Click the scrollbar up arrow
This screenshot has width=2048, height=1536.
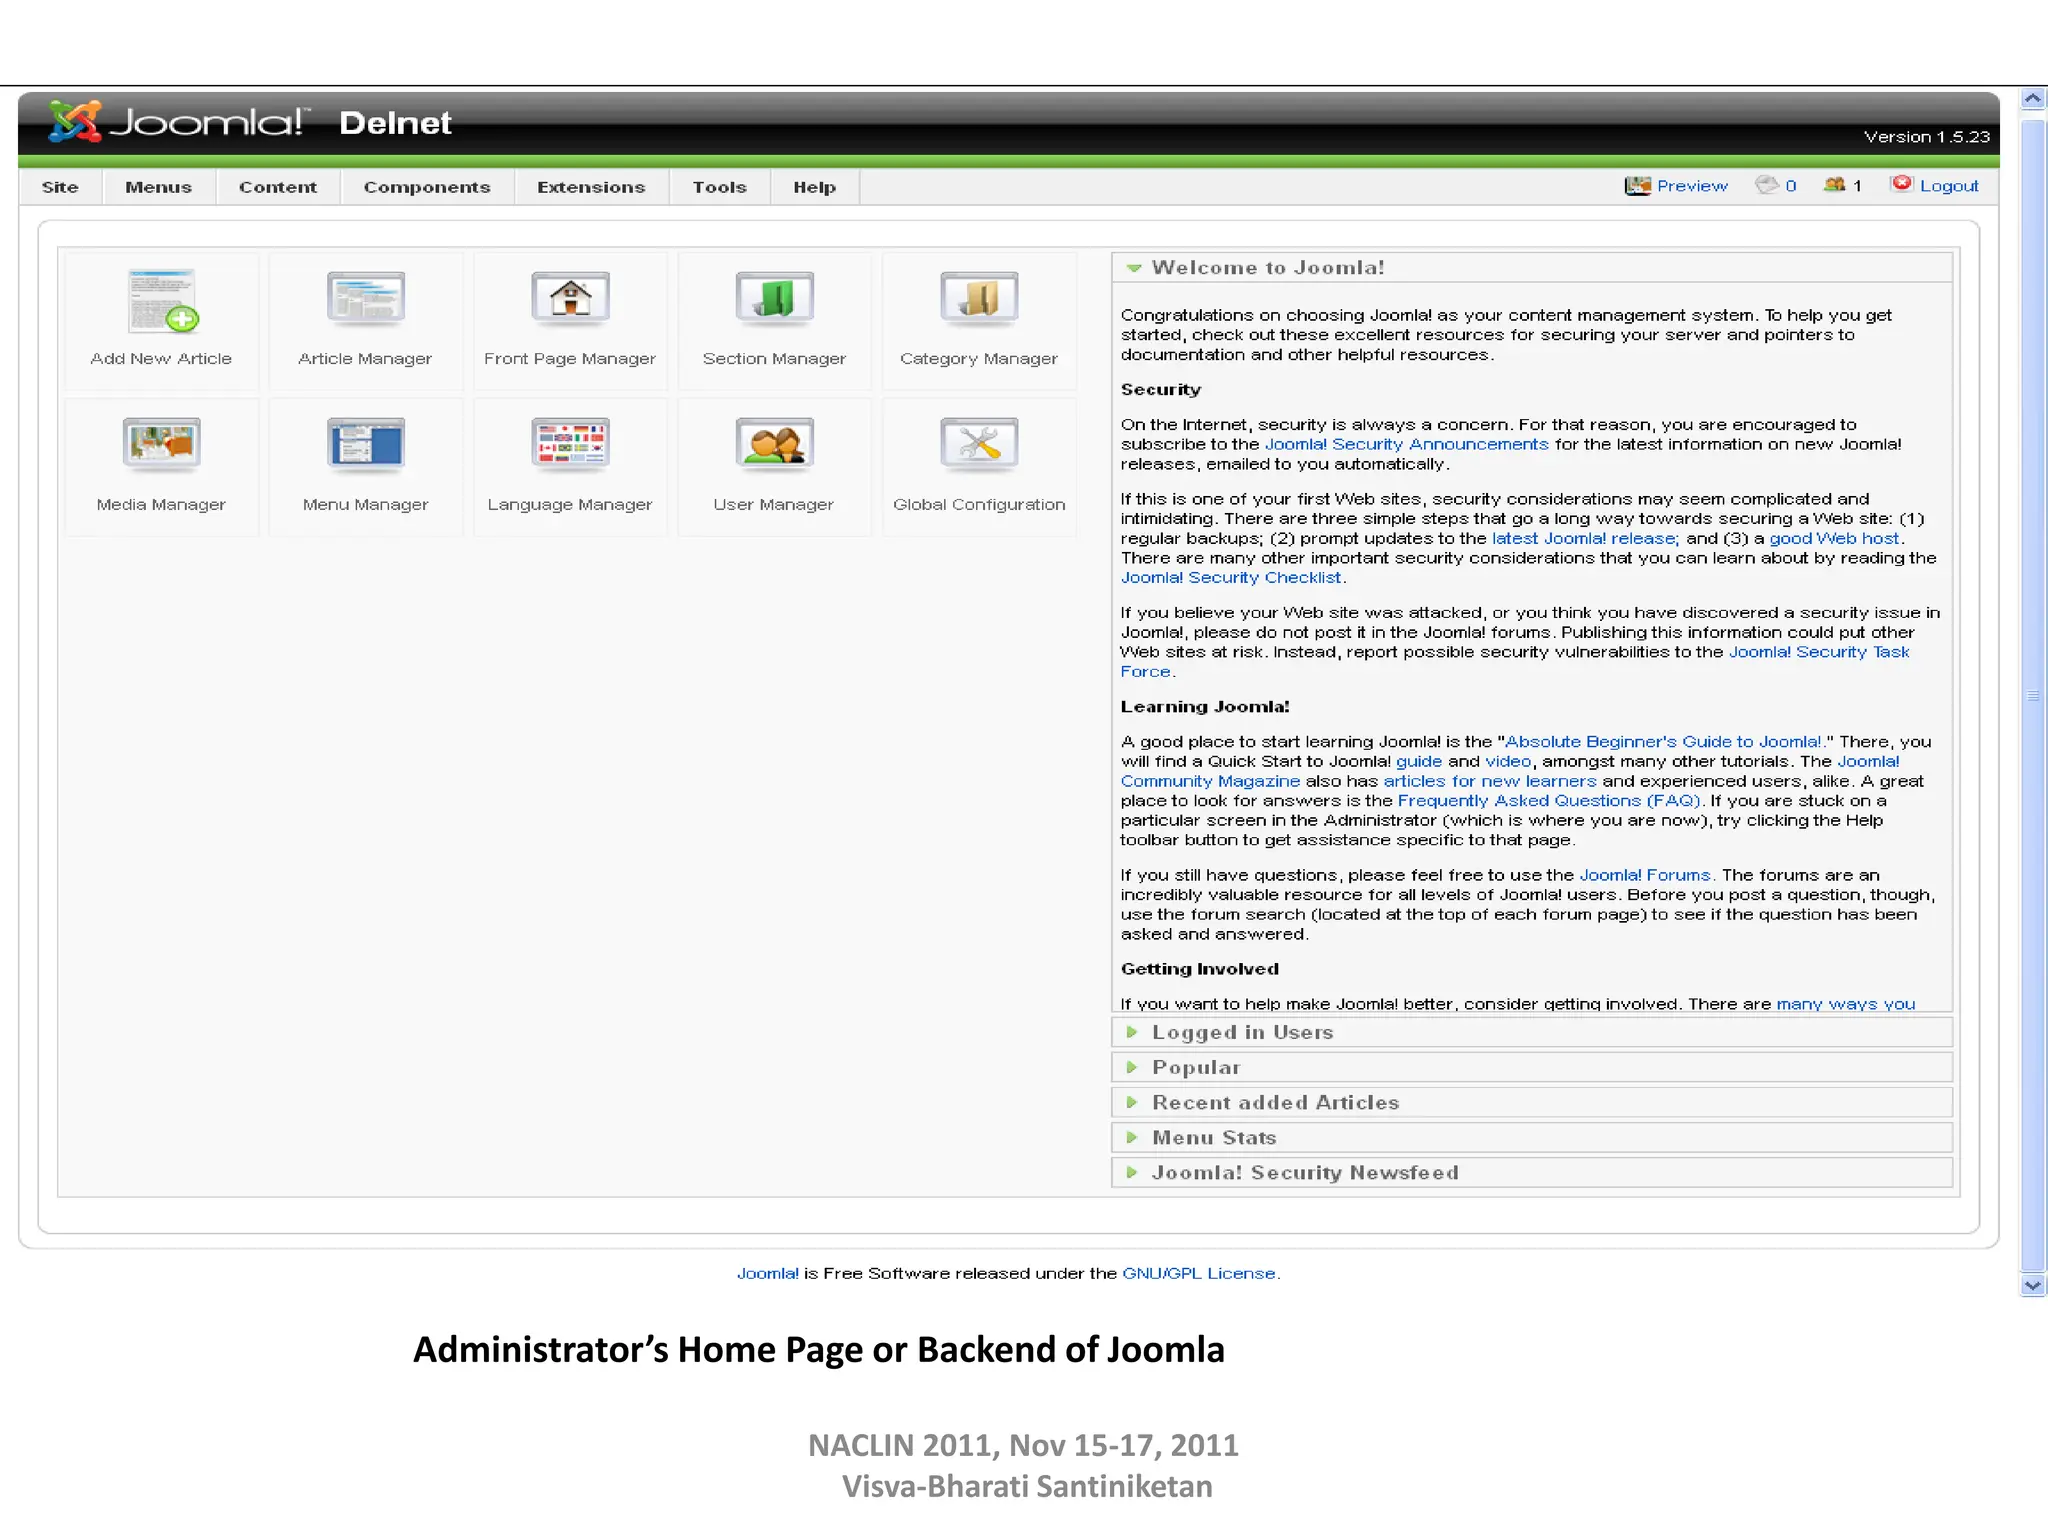click(x=2032, y=99)
